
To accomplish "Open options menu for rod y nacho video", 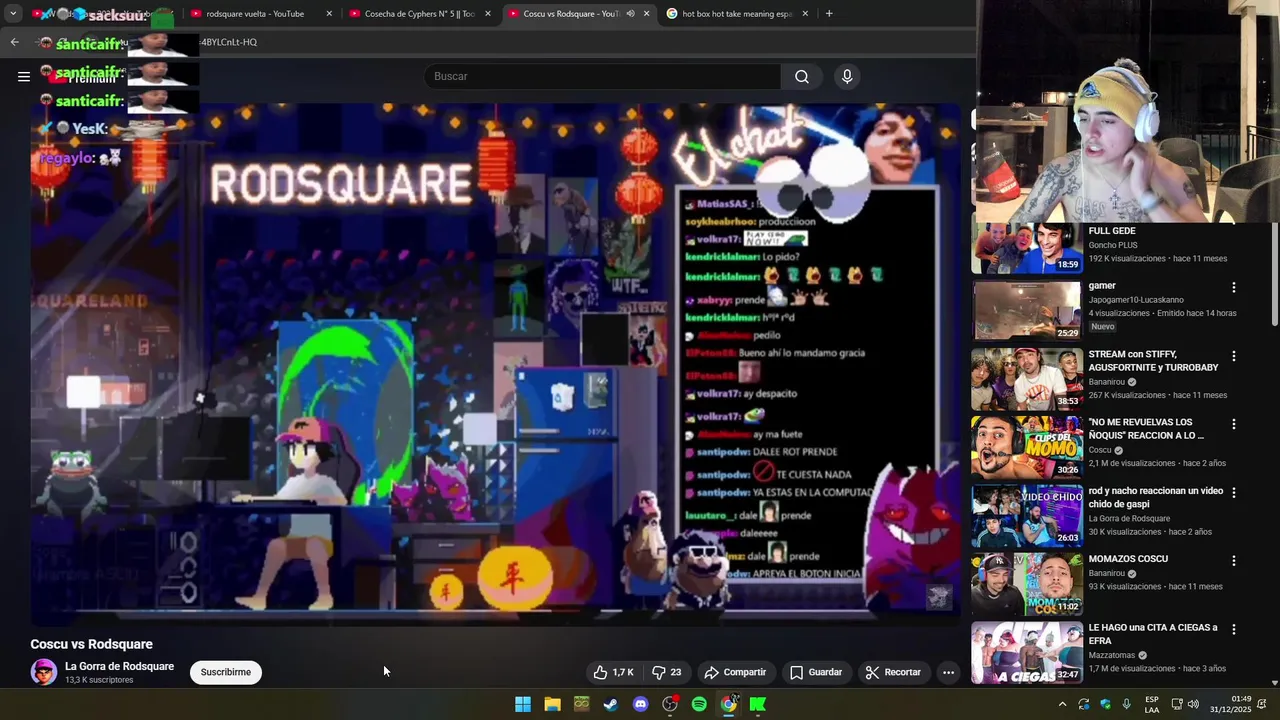I will click(x=1233, y=493).
